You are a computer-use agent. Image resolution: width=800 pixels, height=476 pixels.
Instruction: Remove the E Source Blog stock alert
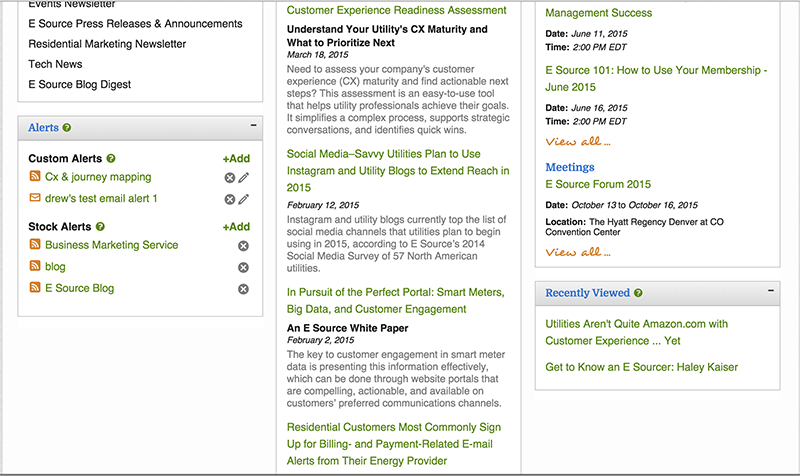(243, 289)
